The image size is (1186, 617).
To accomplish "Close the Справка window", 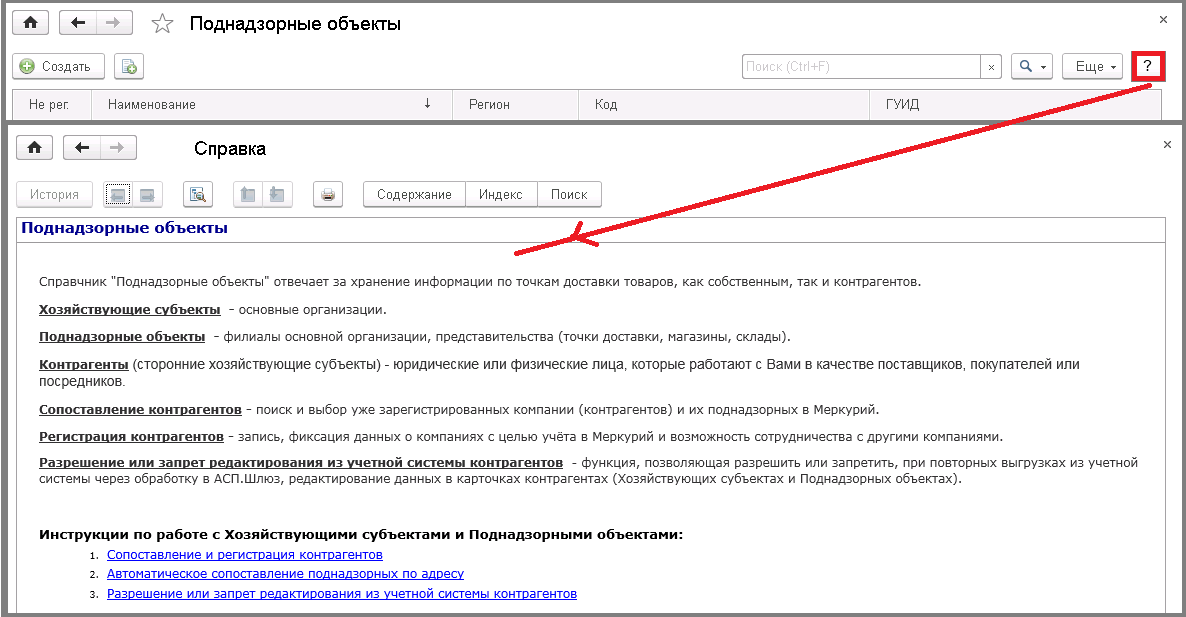I will click(x=1167, y=144).
